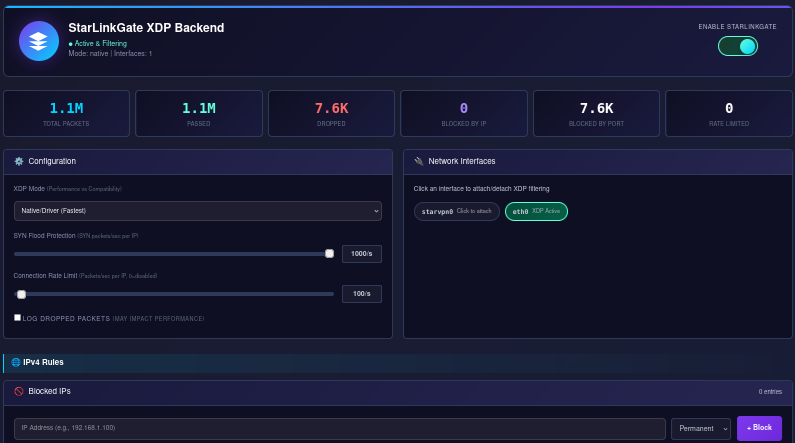
Task: Click the Blocked By Port stat card
Action: [x=596, y=114]
